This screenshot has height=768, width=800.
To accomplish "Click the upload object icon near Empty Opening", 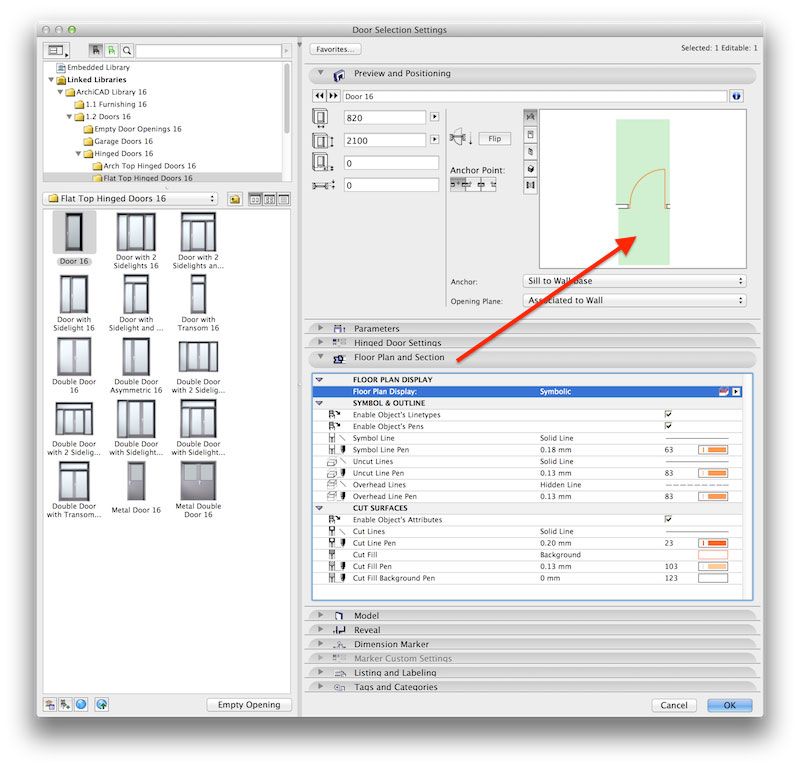I will [x=102, y=705].
